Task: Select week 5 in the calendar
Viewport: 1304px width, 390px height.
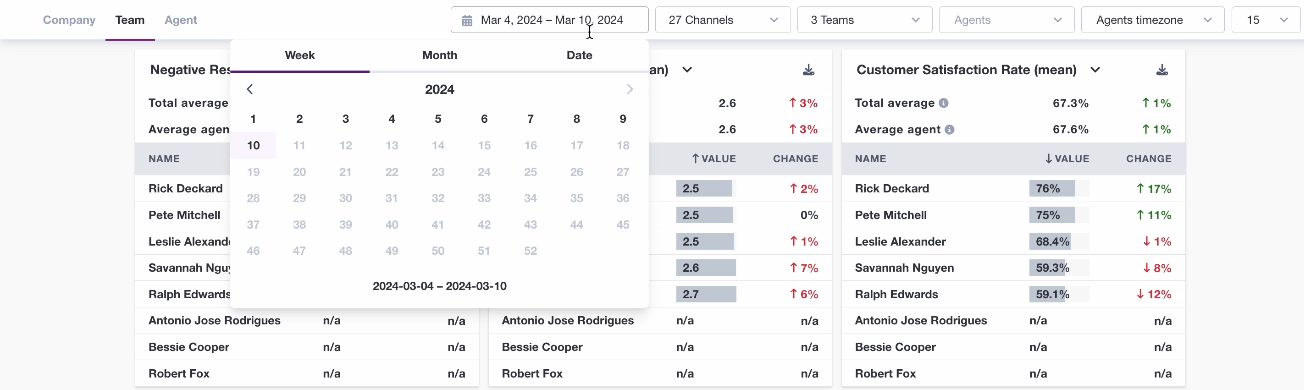Action: [438, 119]
